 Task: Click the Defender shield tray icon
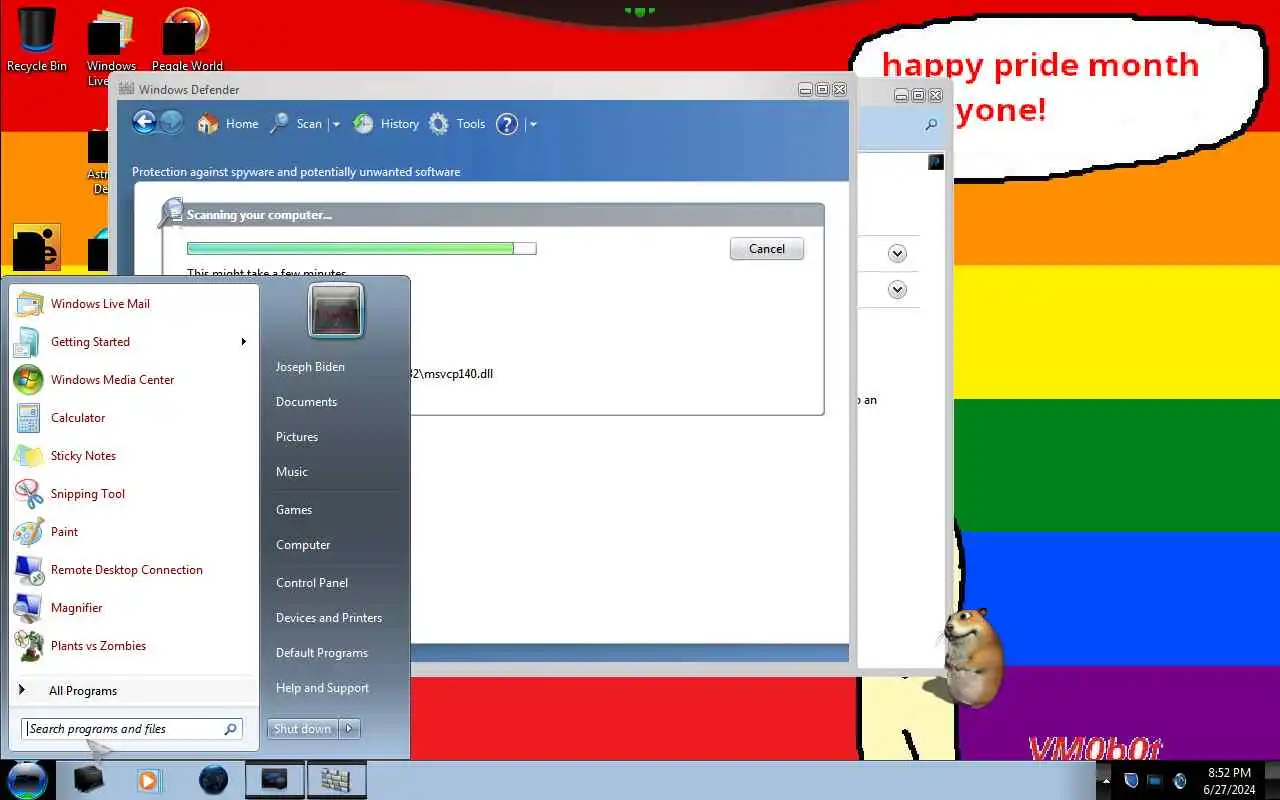click(x=1131, y=781)
